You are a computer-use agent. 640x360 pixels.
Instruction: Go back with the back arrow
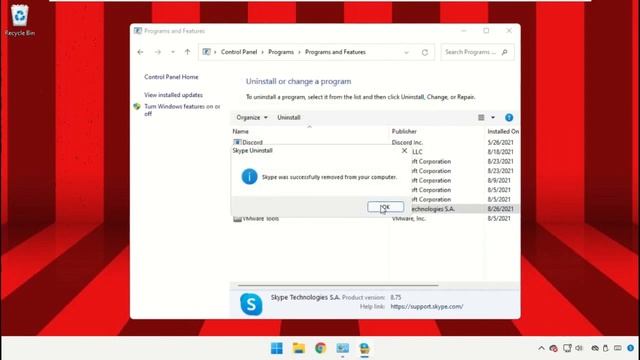pyautogui.click(x=140, y=52)
